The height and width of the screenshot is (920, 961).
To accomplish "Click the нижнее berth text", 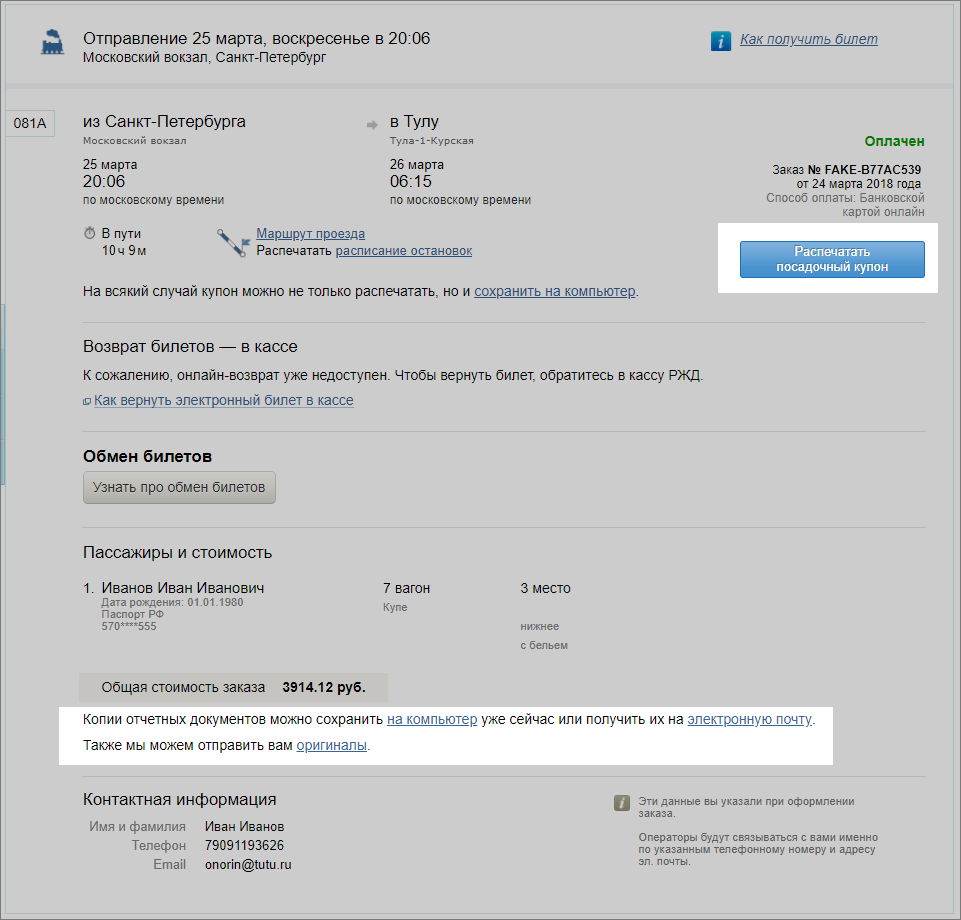I will tap(540, 626).
